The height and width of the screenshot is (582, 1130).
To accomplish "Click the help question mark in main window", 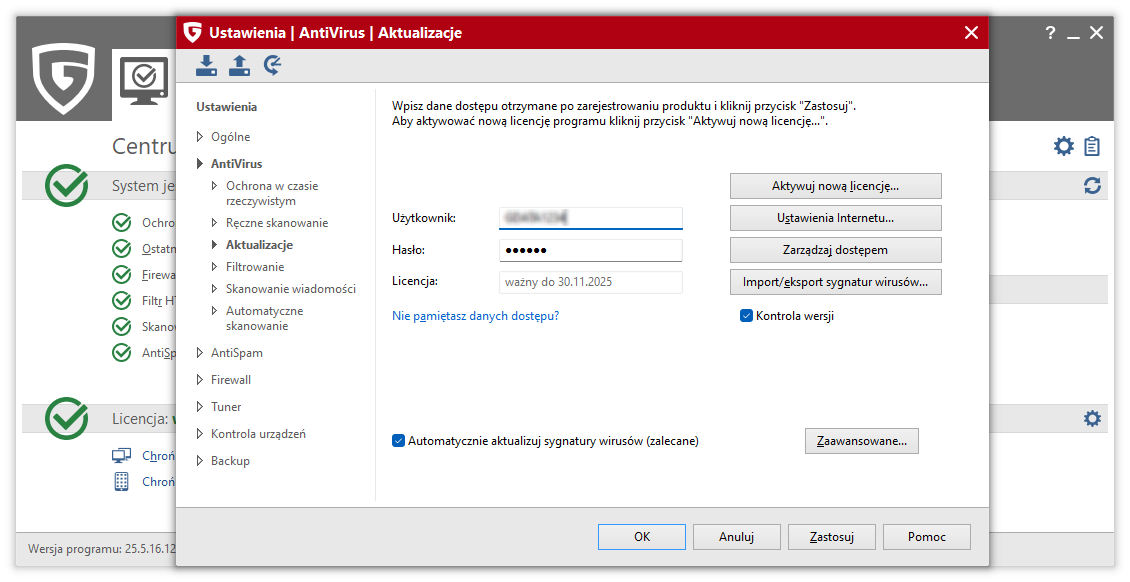I will [x=1050, y=32].
